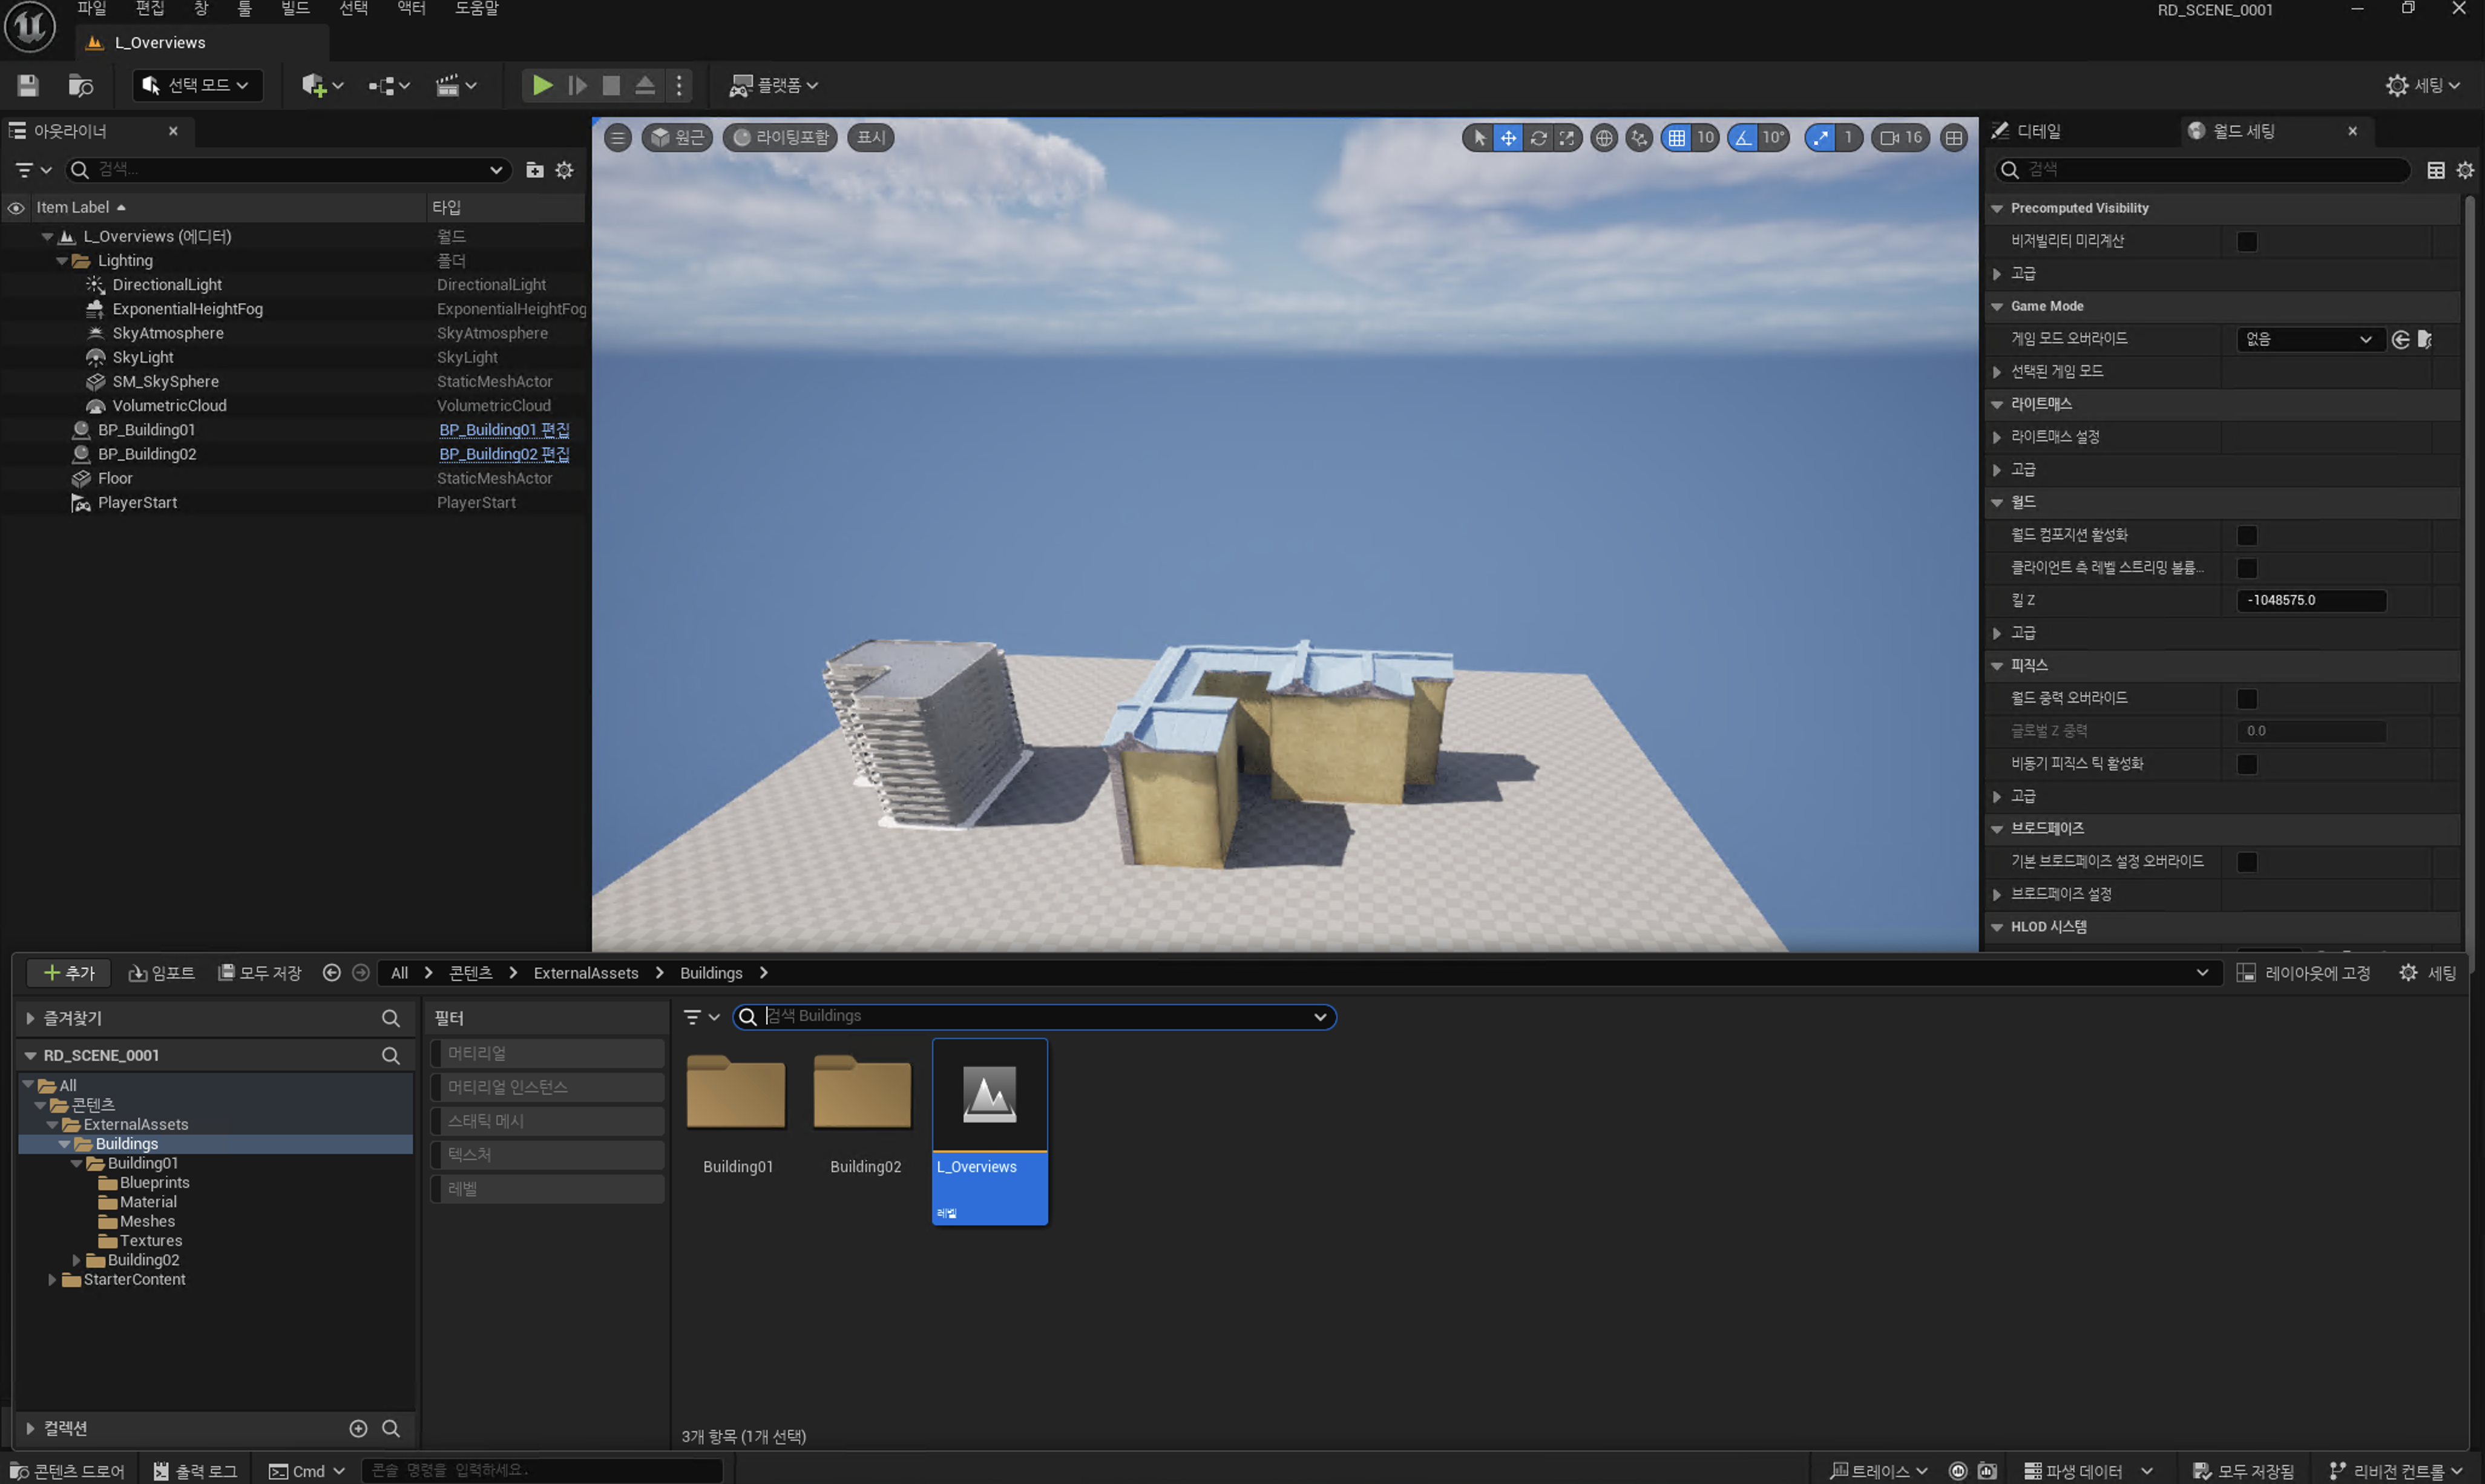Viewport: 2485px width, 1484px height.
Task: Activate the rotate tool in viewport
Action: (1538, 137)
